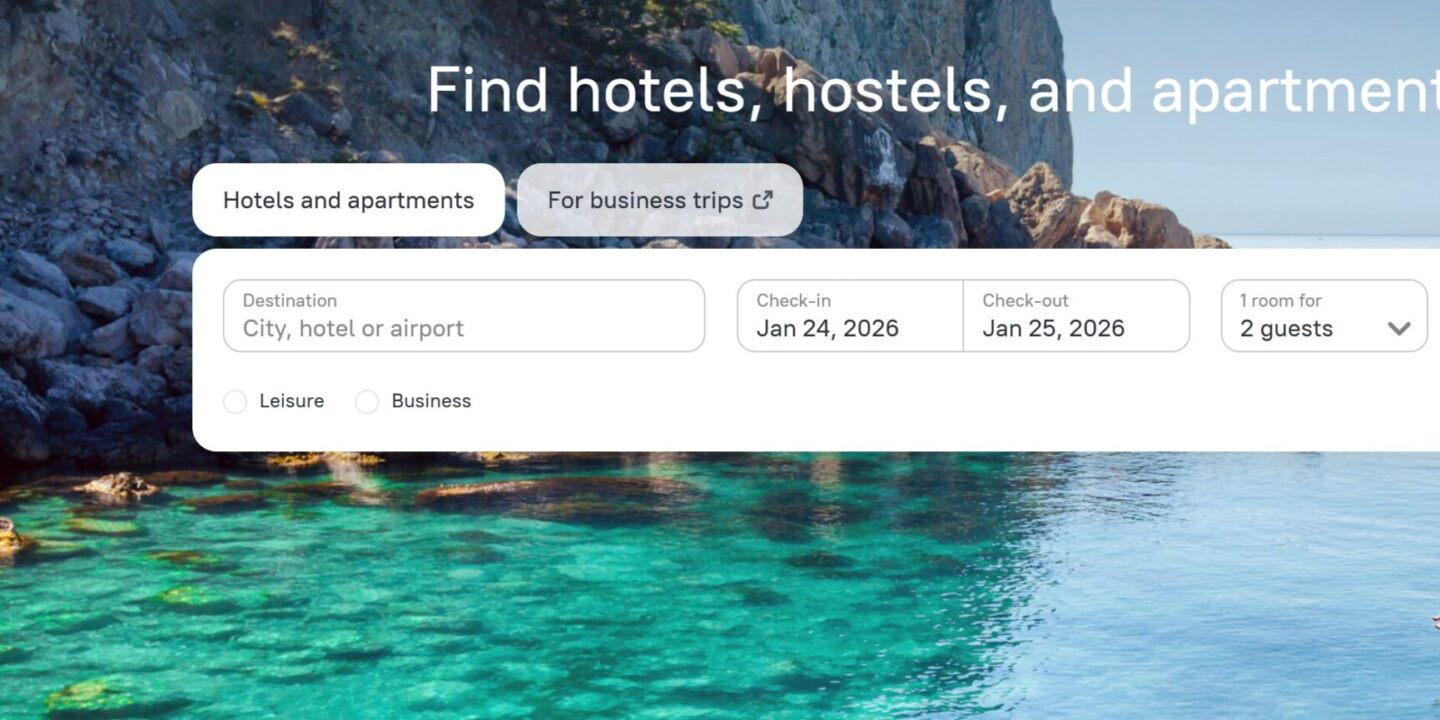Screen dimensions: 1440x720
Task: Open the For business trips tab
Action: (660, 200)
